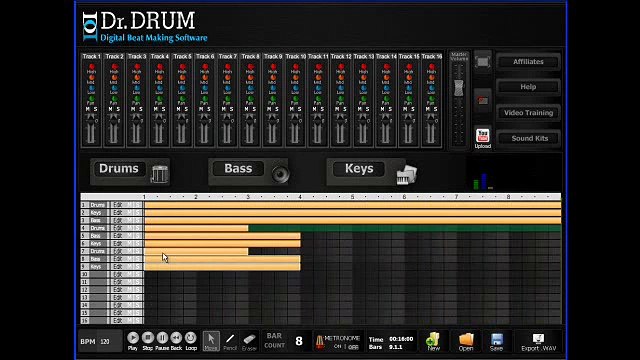Save the project with Save icon

(x=496, y=341)
